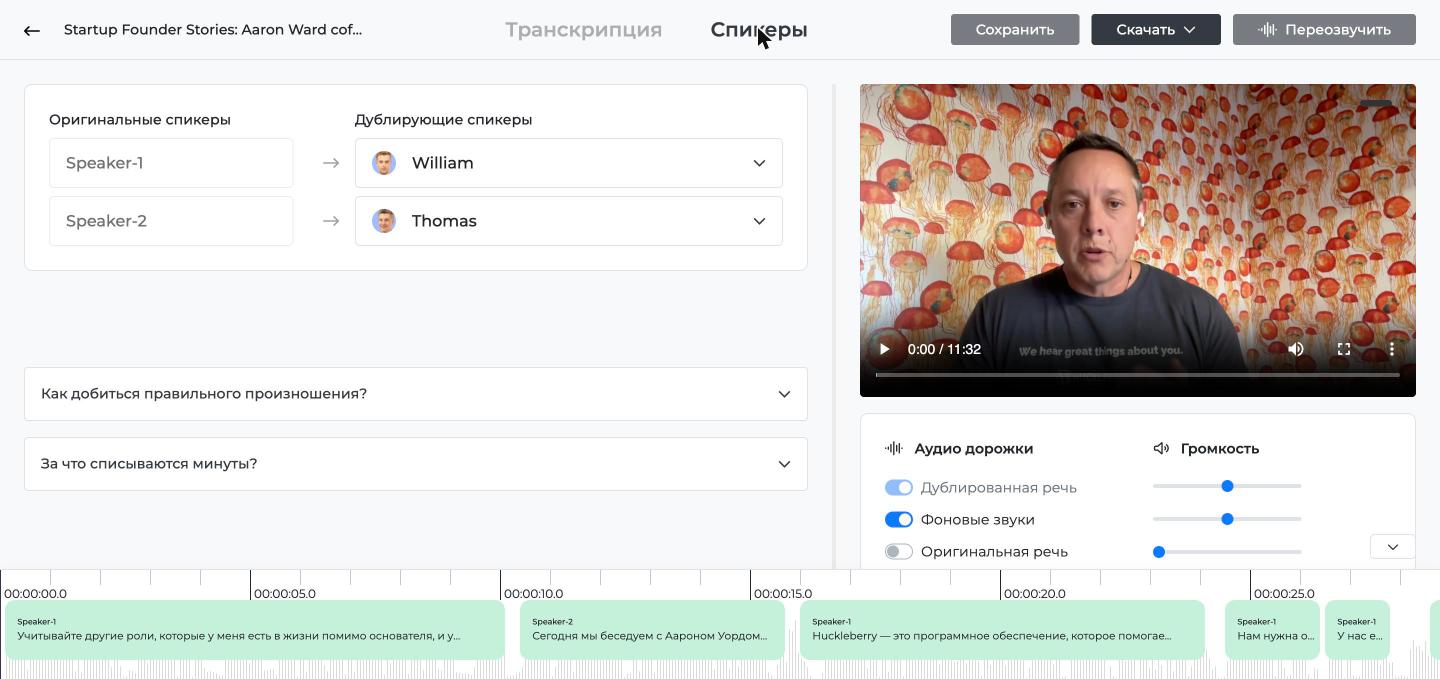The width and height of the screenshot is (1440, 679).
Task: Open the Thomas dubbing speaker dropdown
Action: coord(569,221)
